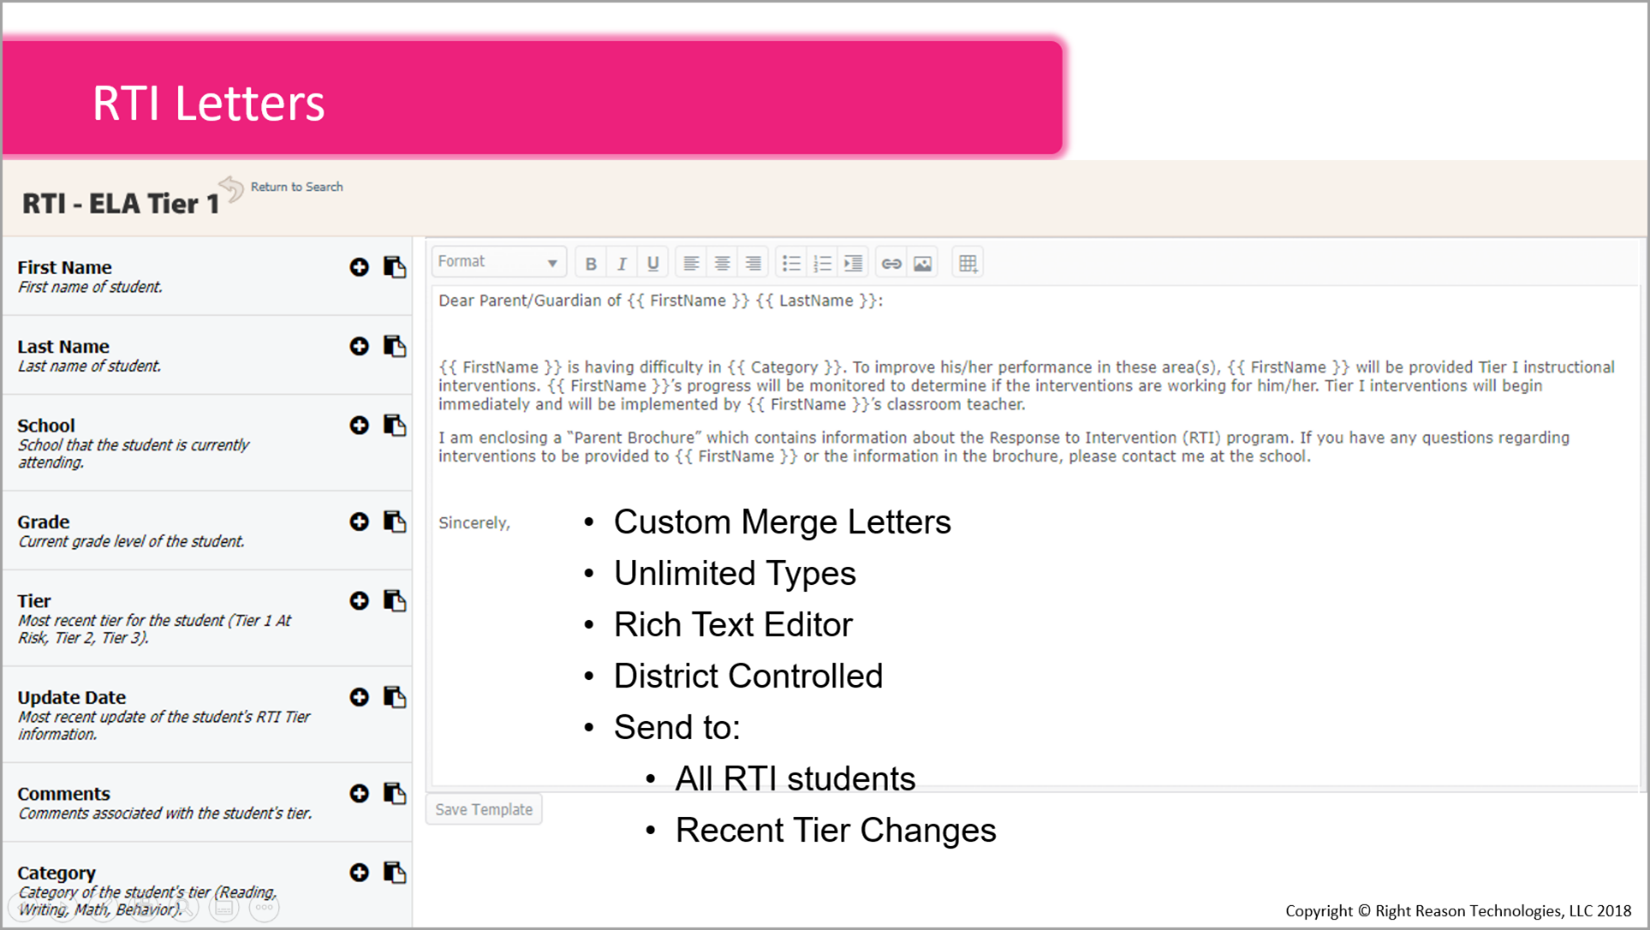
Task: Apply italic formatting
Action: point(621,261)
